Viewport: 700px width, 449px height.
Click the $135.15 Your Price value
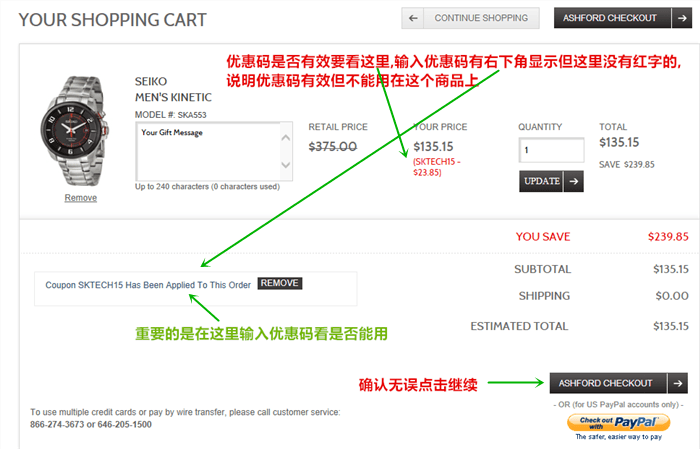point(433,146)
